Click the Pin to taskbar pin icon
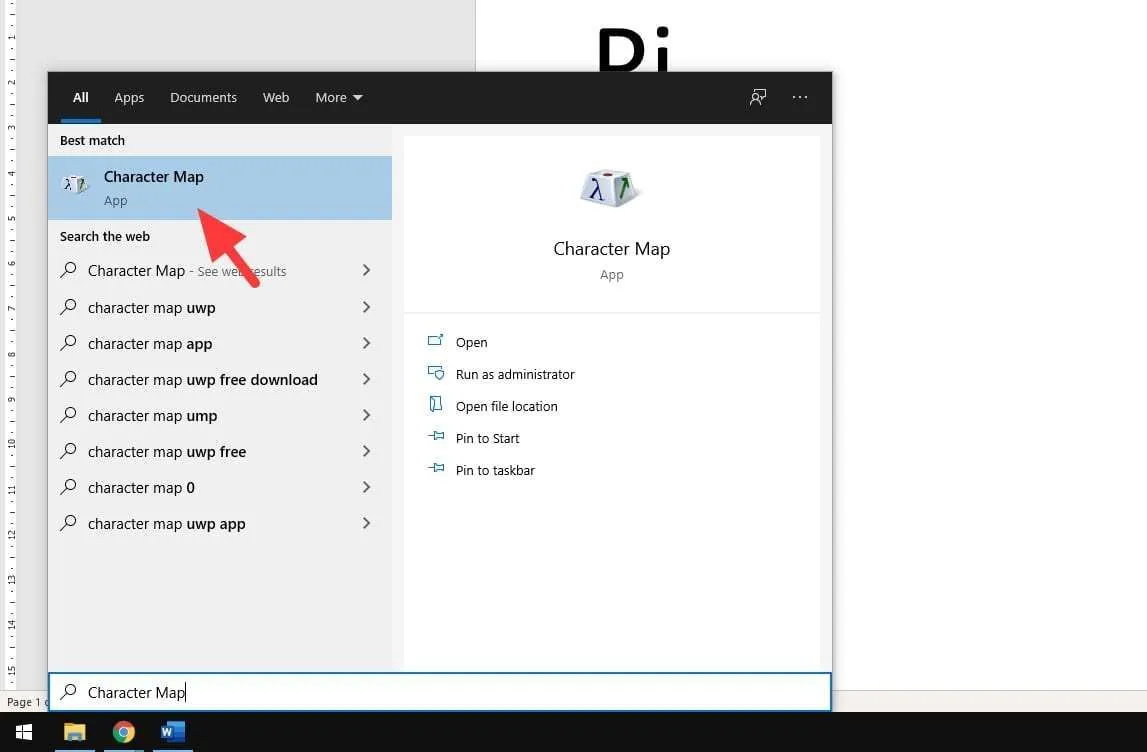Screen dimensions: 1147x752 tap(436, 468)
